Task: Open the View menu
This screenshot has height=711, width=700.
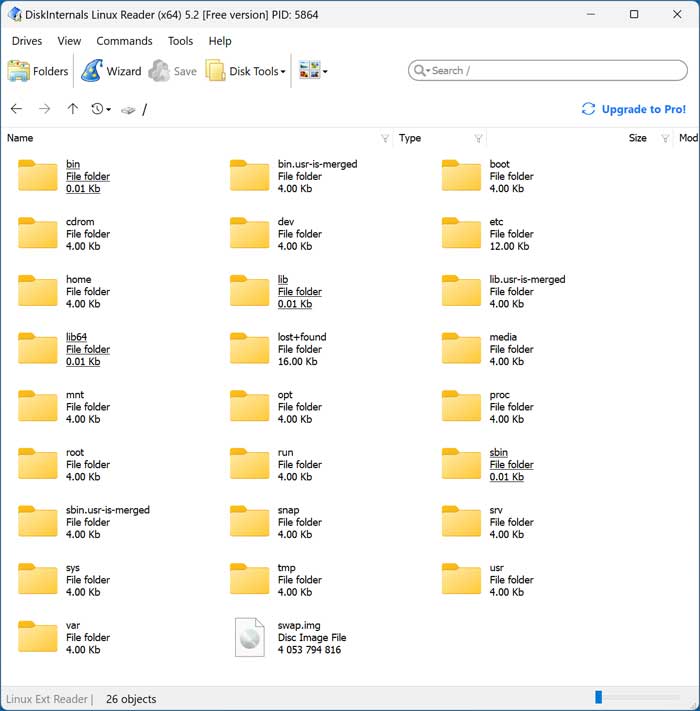Action: click(69, 41)
